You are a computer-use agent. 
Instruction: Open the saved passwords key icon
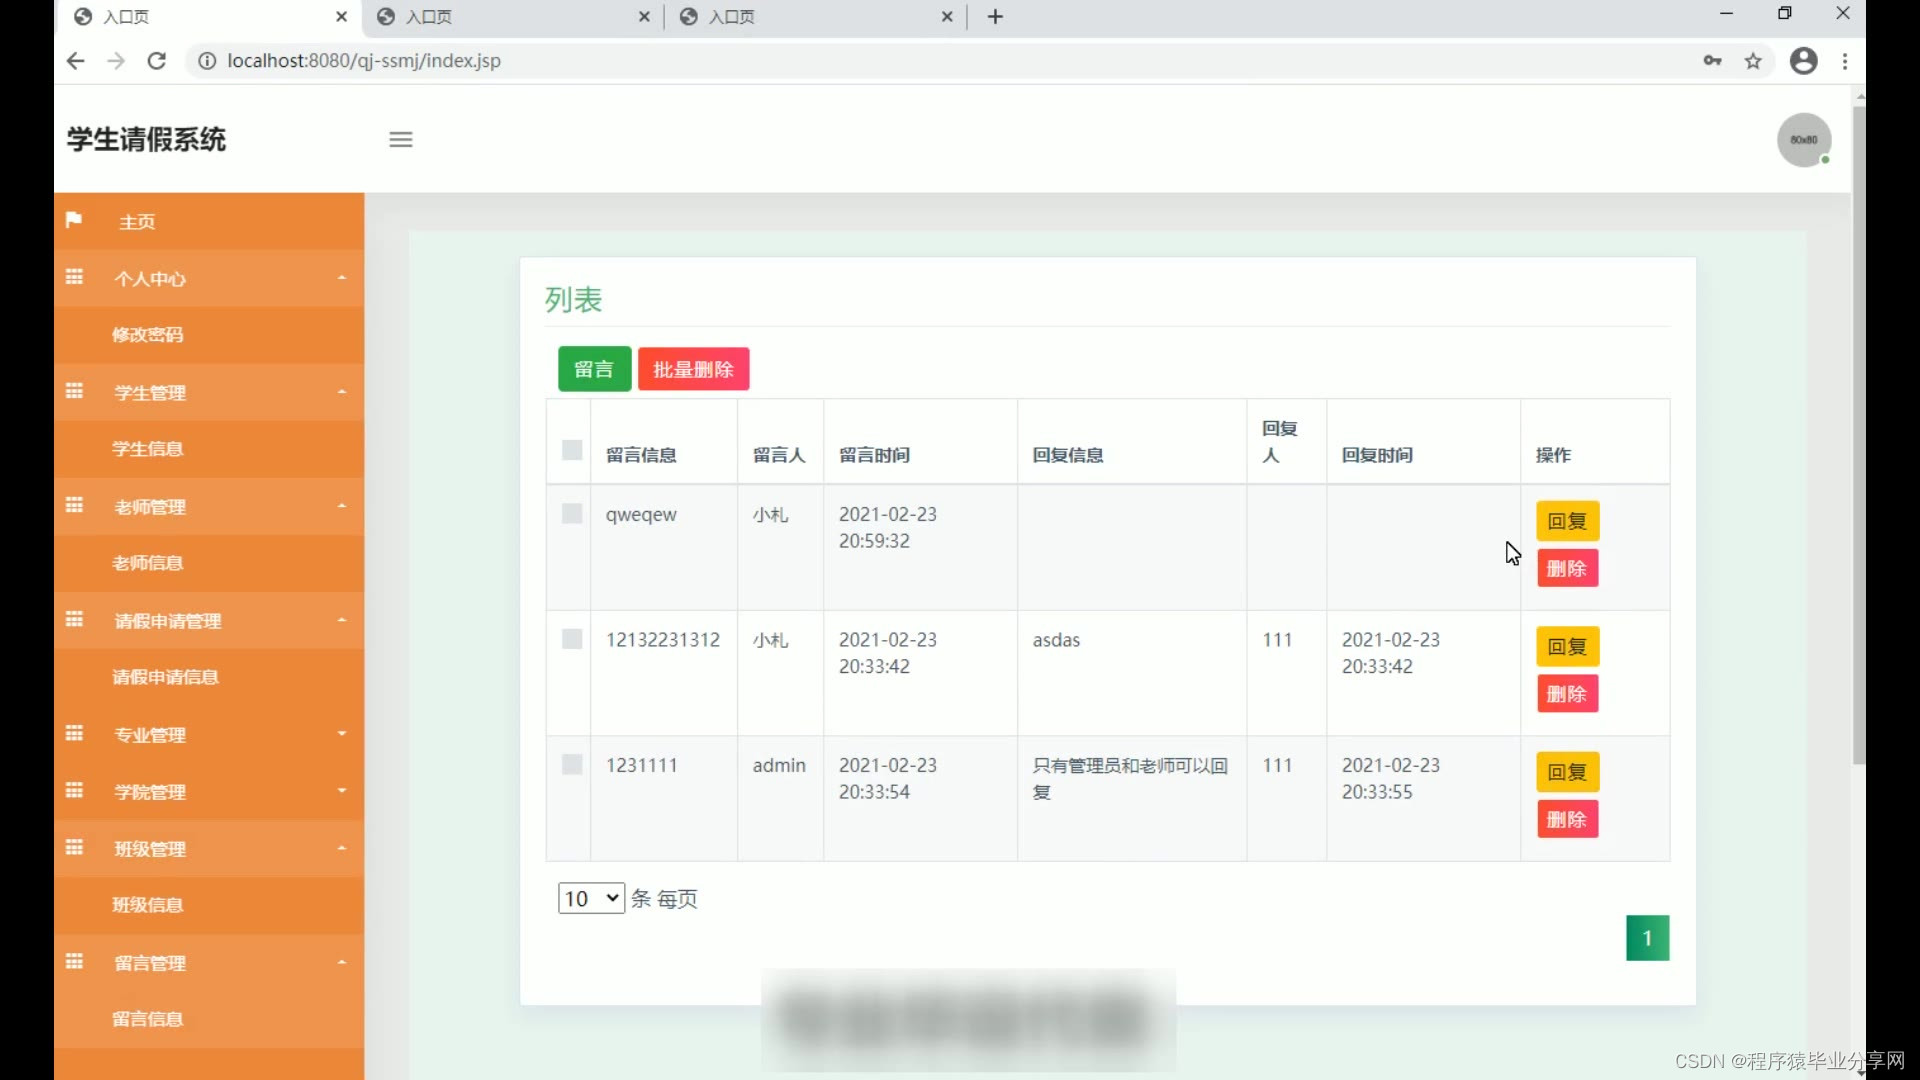[x=1712, y=61]
